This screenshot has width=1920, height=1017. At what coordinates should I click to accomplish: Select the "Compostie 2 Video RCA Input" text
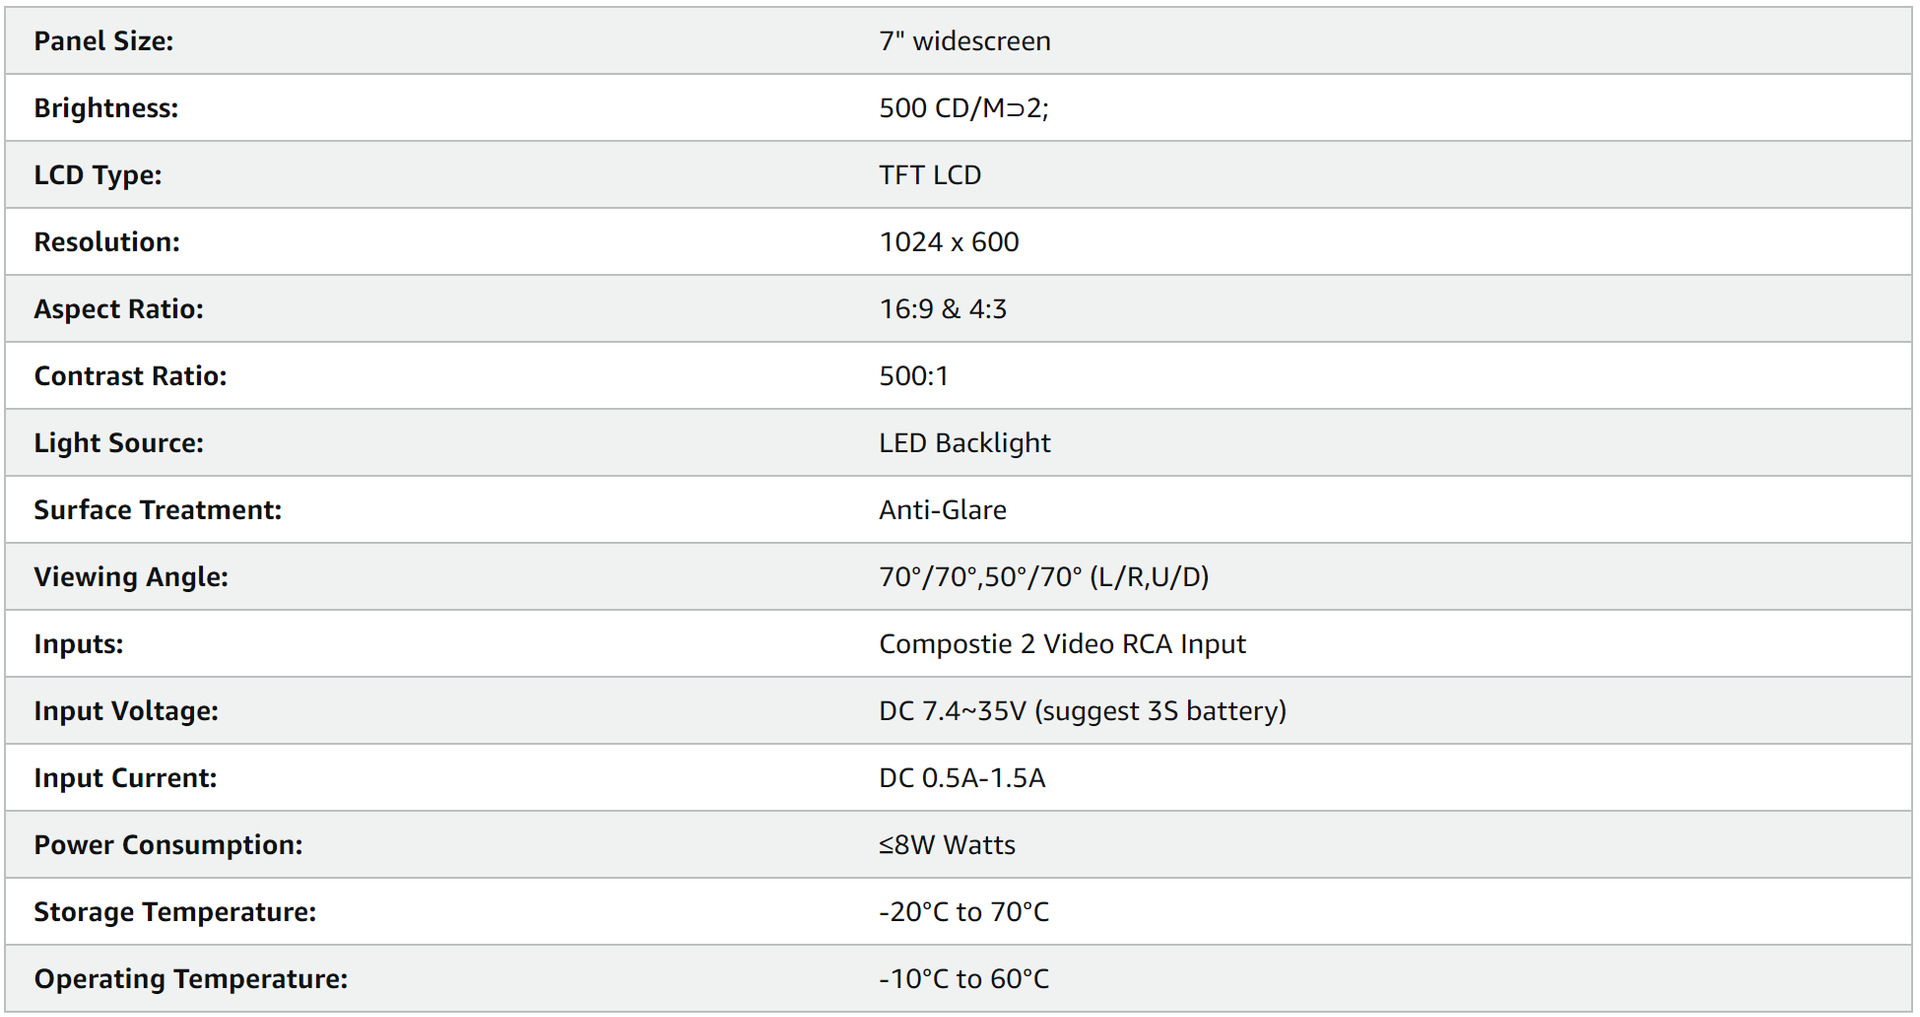tap(1062, 644)
